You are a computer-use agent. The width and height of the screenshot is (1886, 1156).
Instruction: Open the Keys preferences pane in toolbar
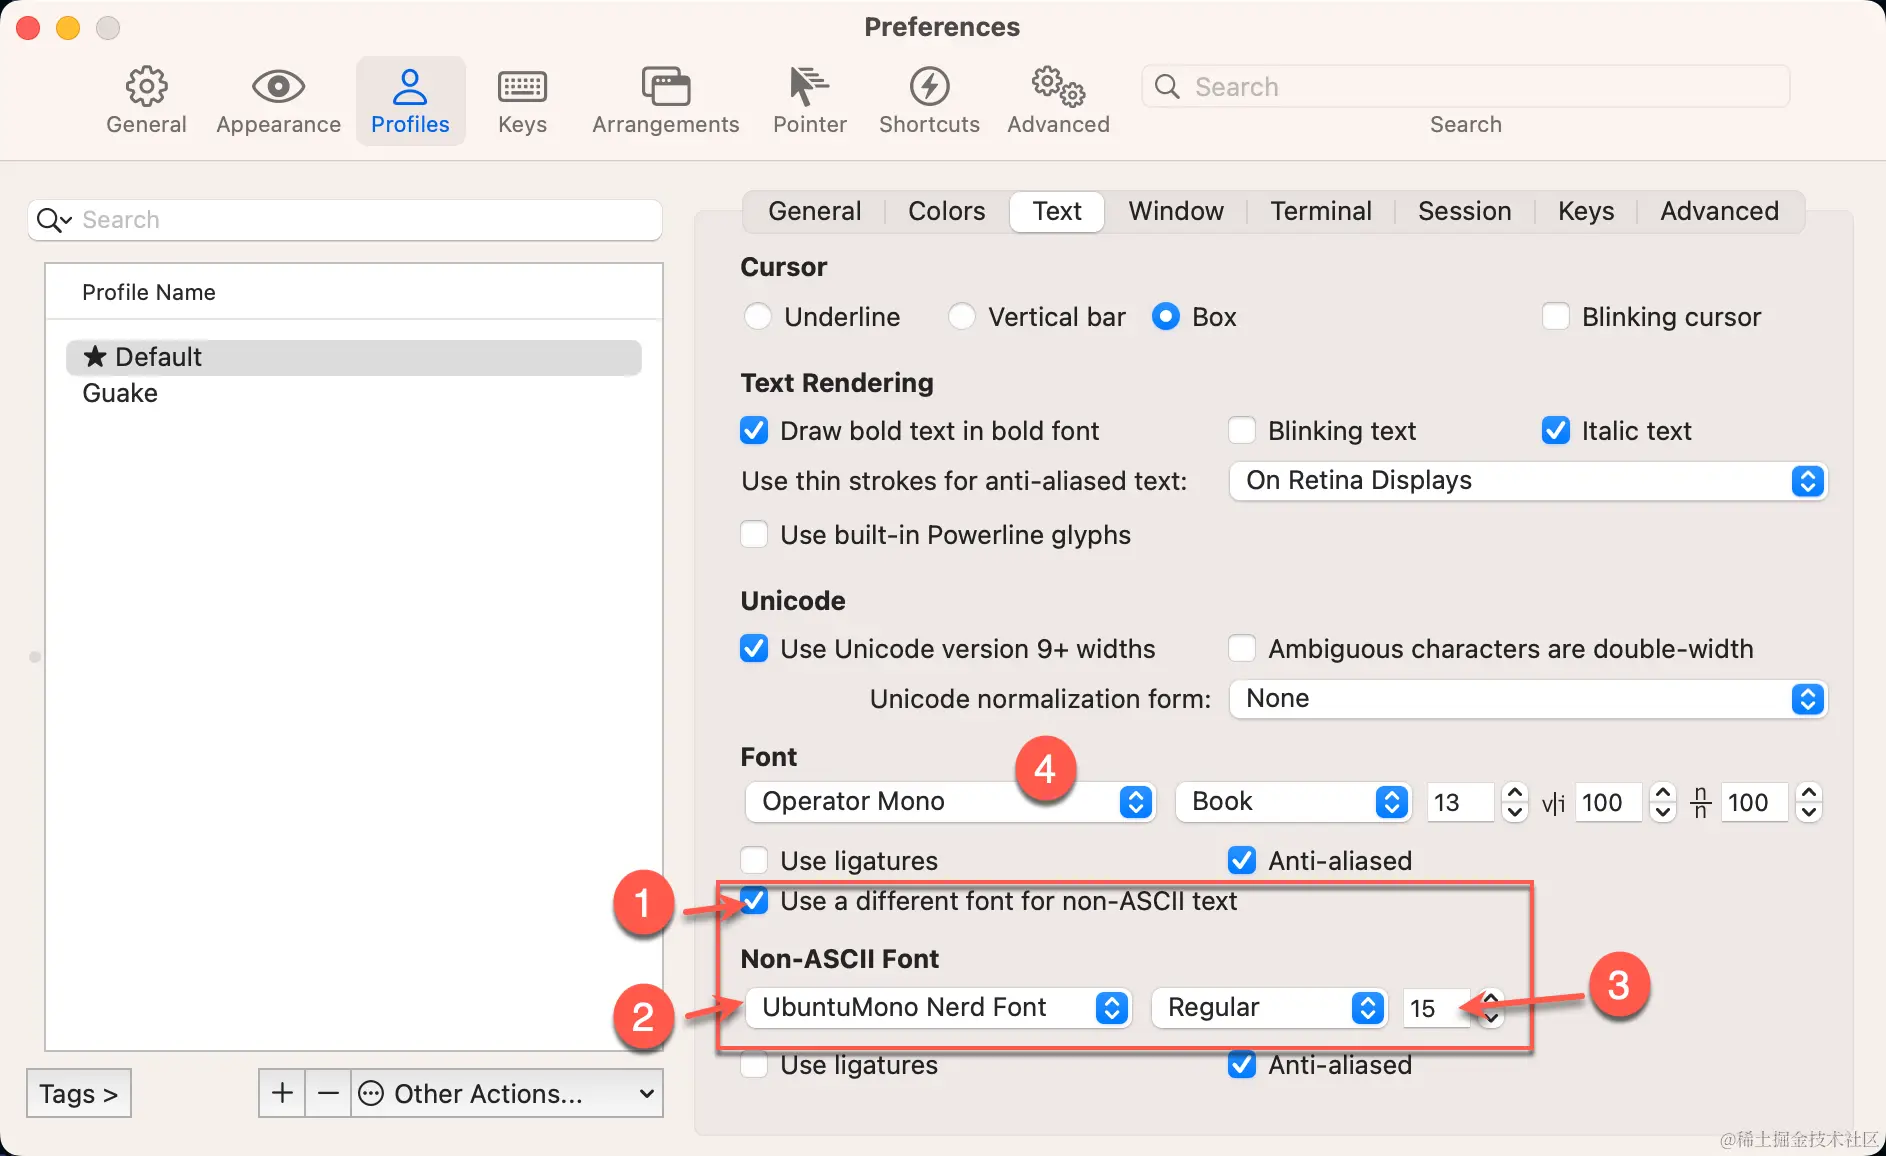click(522, 100)
